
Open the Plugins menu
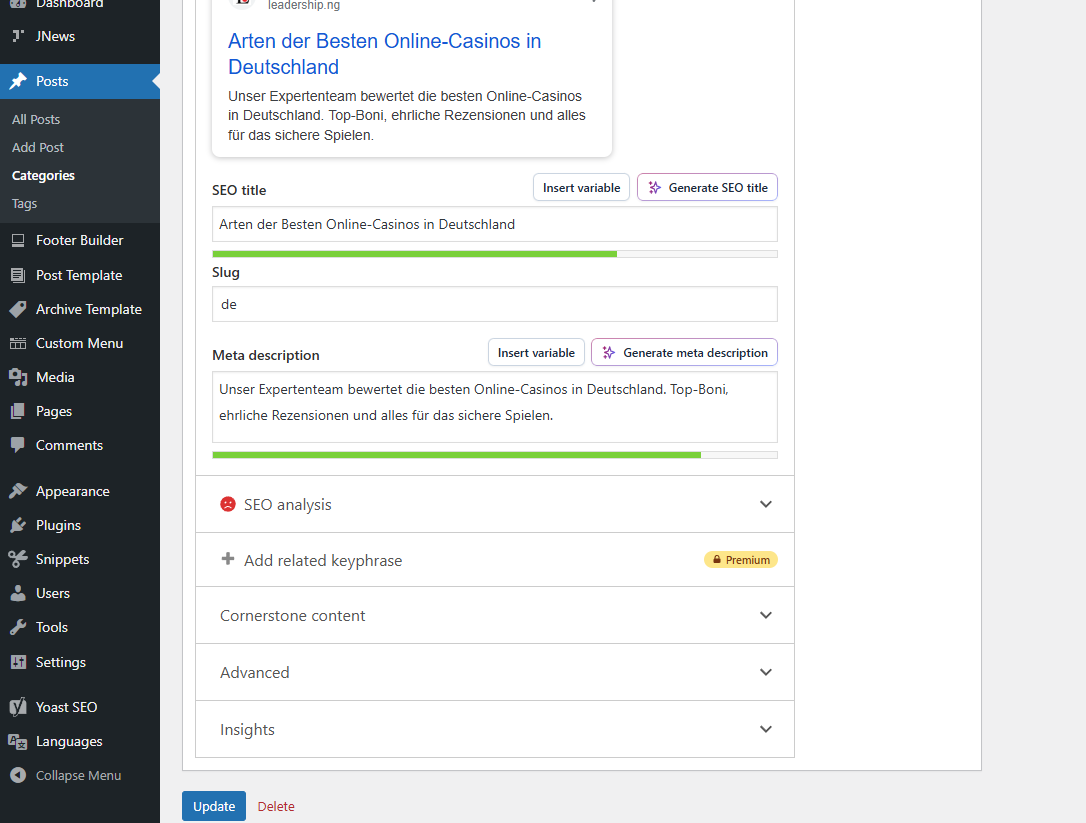(x=80, y=525)
